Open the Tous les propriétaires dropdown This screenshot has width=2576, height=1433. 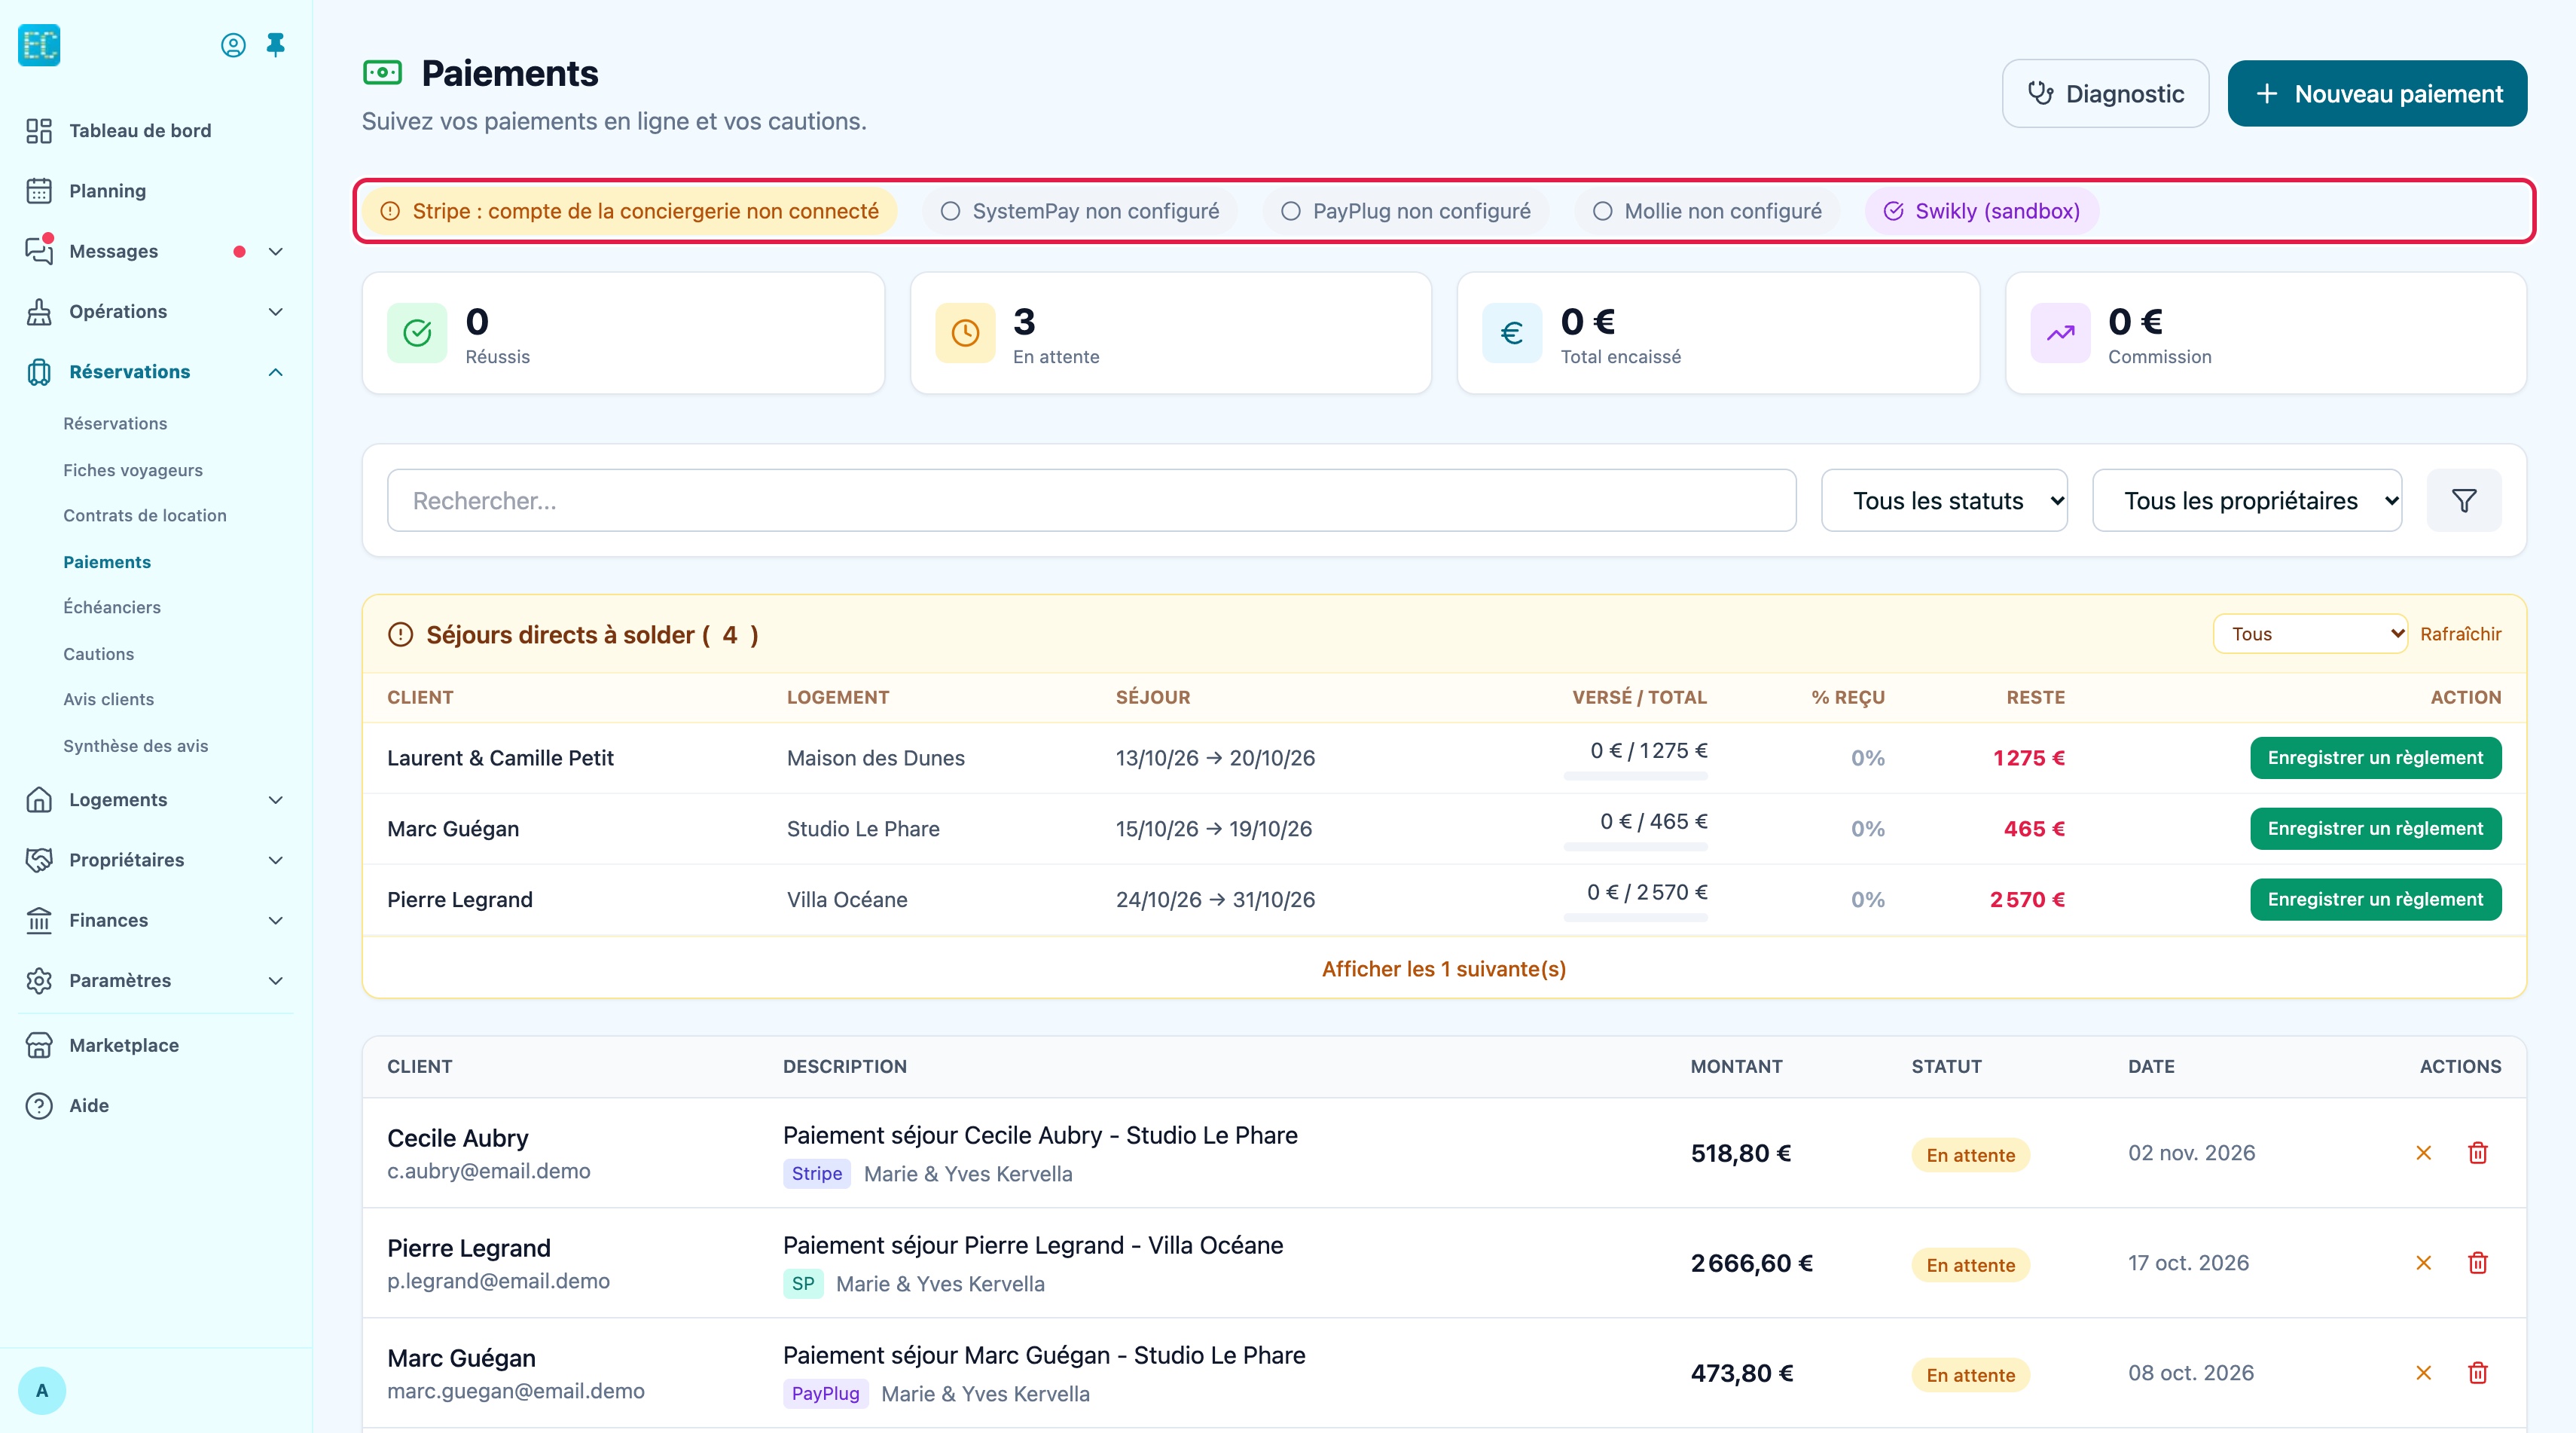point(2247,500)
